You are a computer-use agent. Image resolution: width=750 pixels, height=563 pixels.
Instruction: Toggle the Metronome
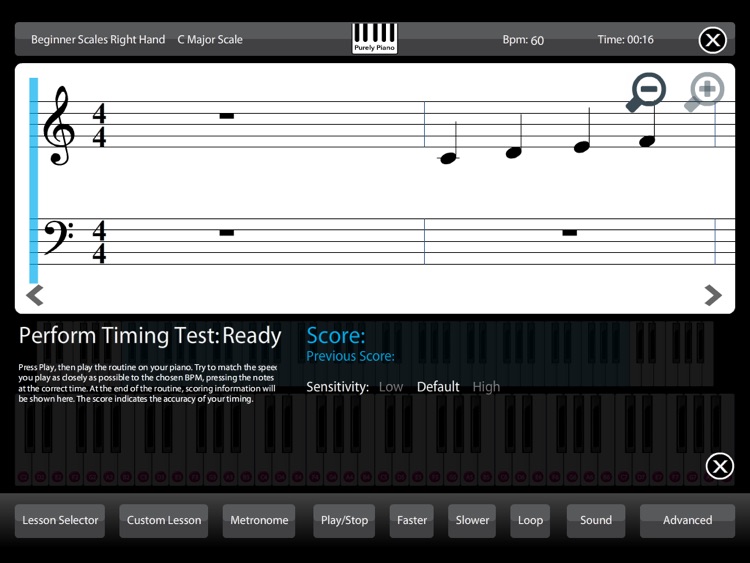[x=259, y=520]
